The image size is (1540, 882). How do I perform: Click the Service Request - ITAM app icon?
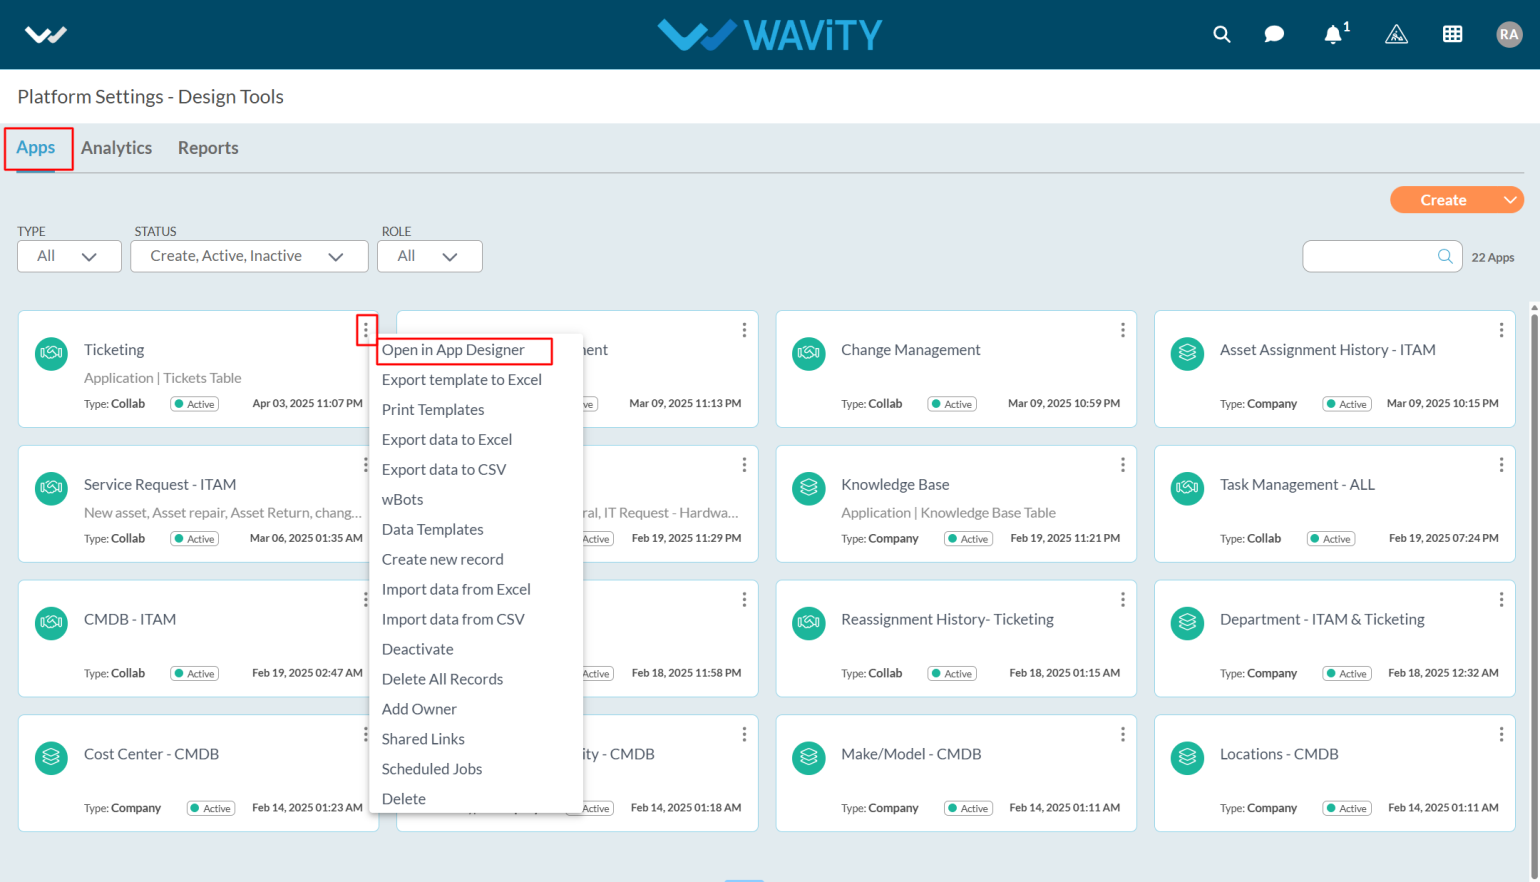[51, 488]
